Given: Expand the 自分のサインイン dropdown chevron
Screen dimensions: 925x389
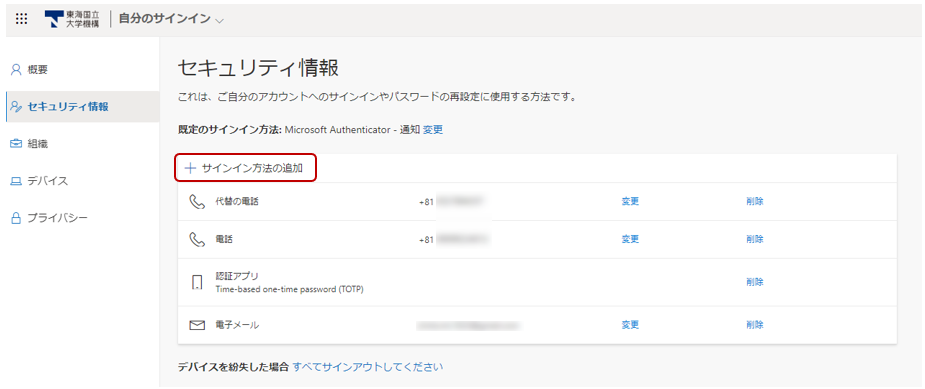Looking at the screenshot, I should pyautogui.click(x=219, y=20).
